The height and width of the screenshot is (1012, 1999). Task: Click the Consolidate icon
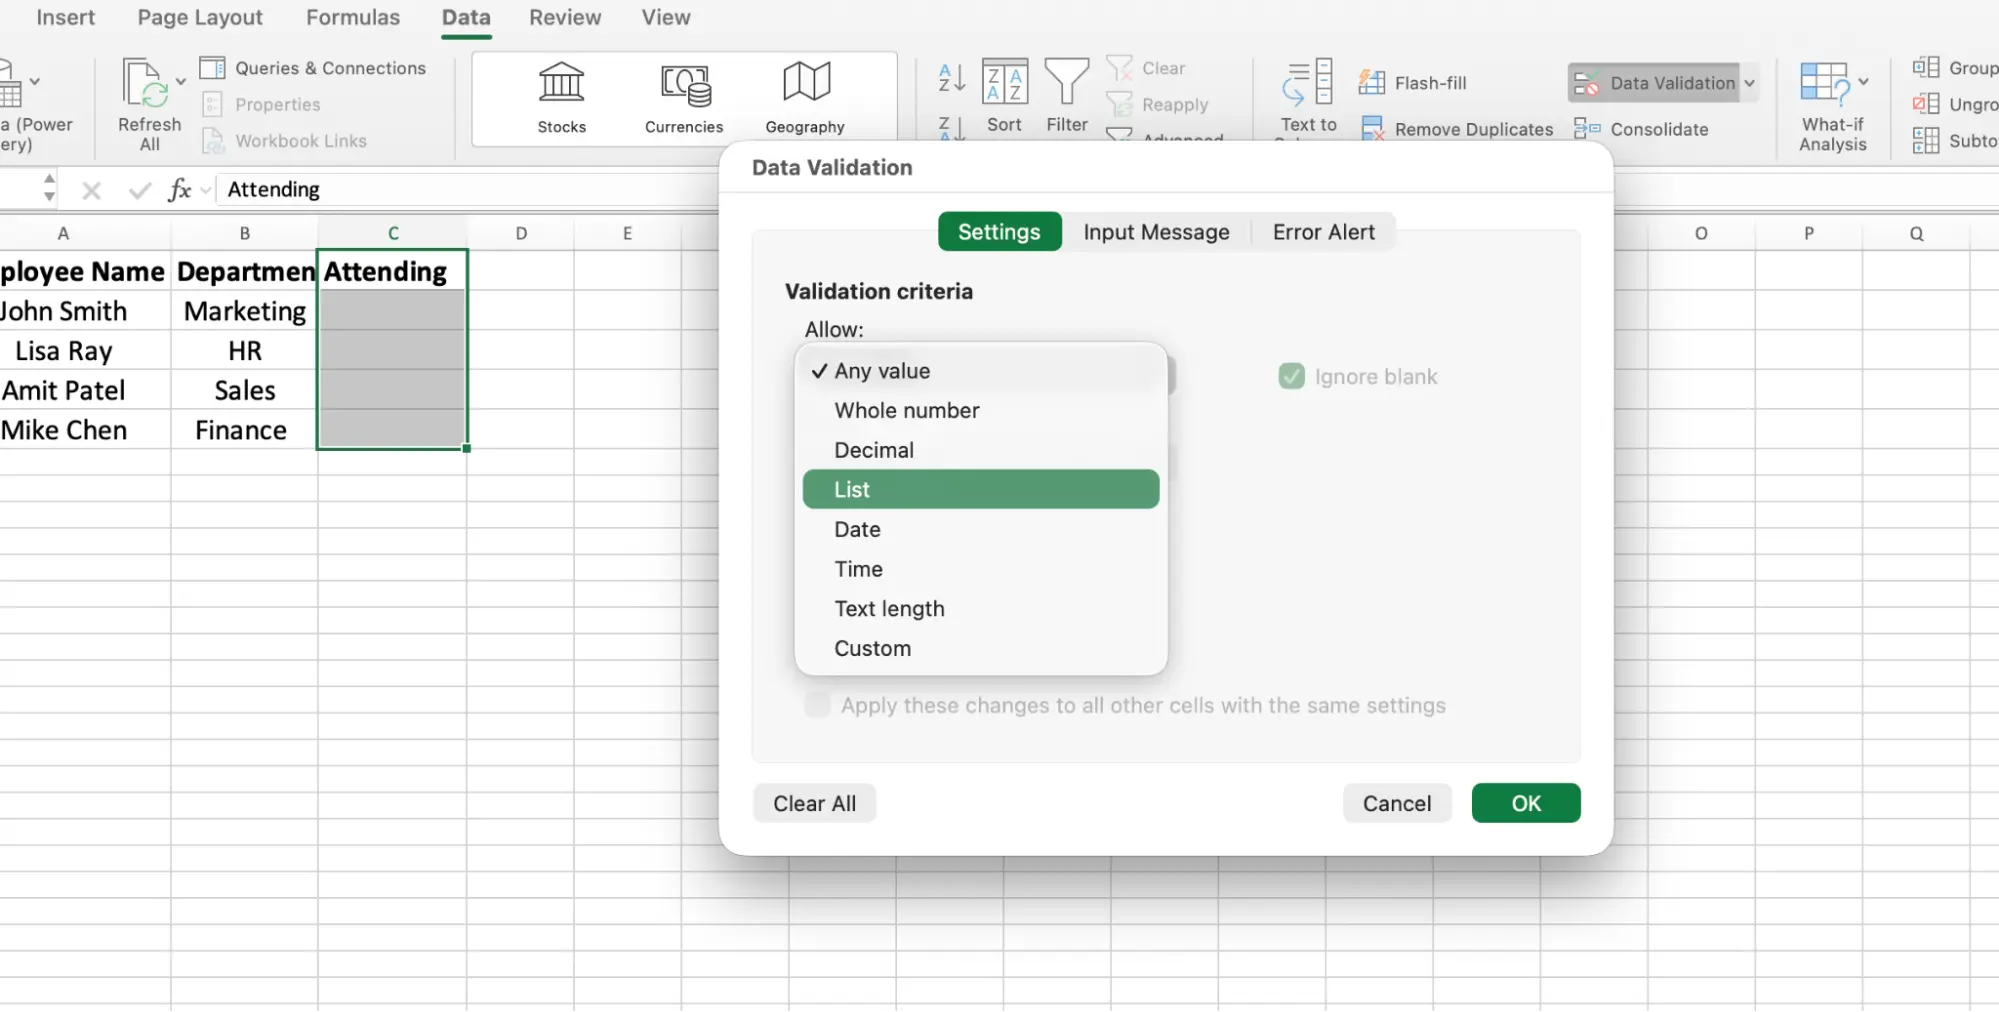click(1585, 128)
